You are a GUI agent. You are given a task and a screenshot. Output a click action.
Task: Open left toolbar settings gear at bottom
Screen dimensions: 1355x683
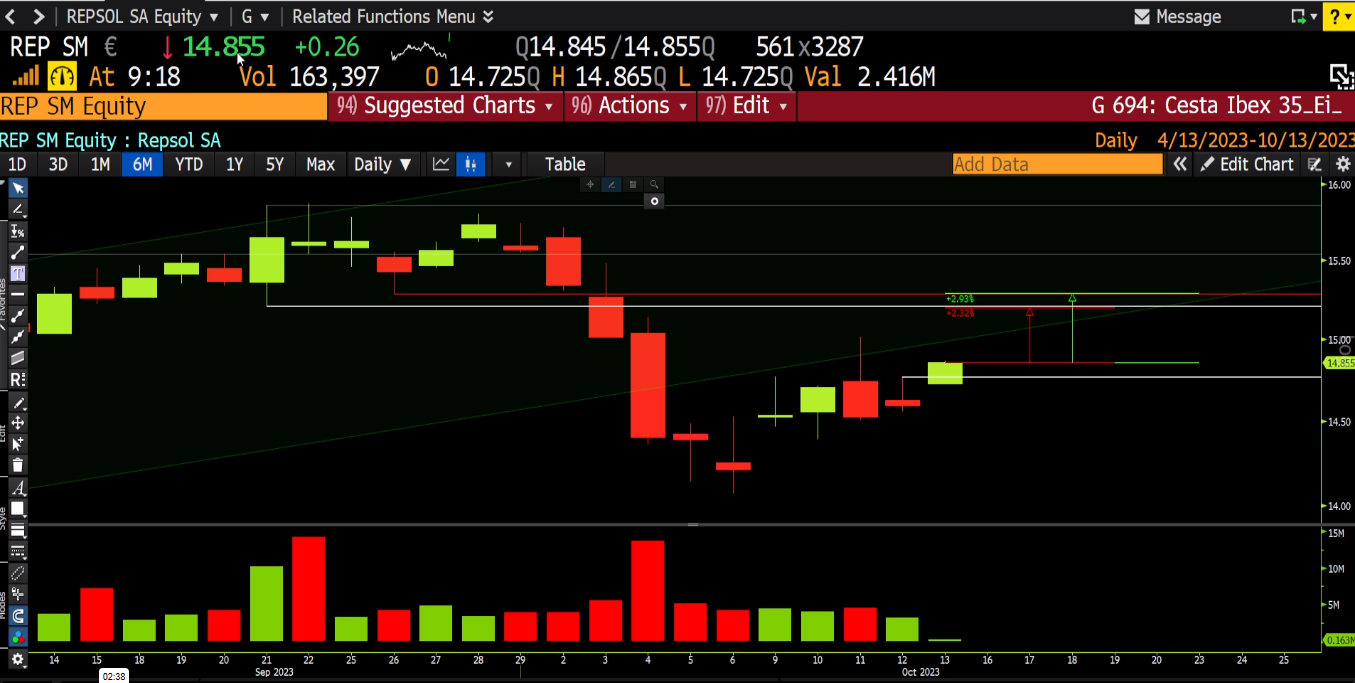click(x=18, y=659)
